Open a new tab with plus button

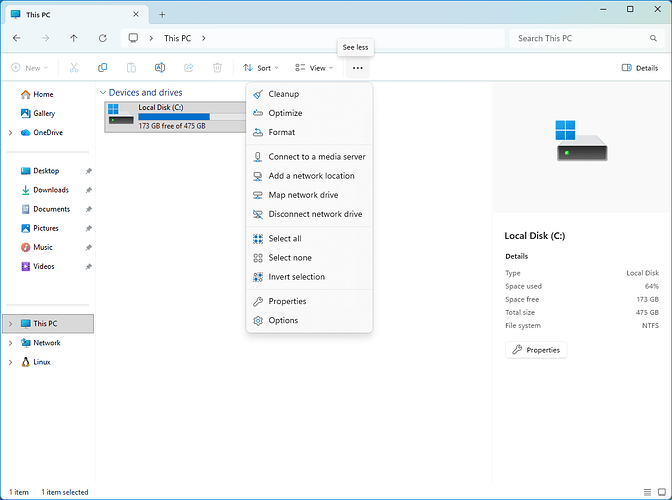(x=162, y=15)
